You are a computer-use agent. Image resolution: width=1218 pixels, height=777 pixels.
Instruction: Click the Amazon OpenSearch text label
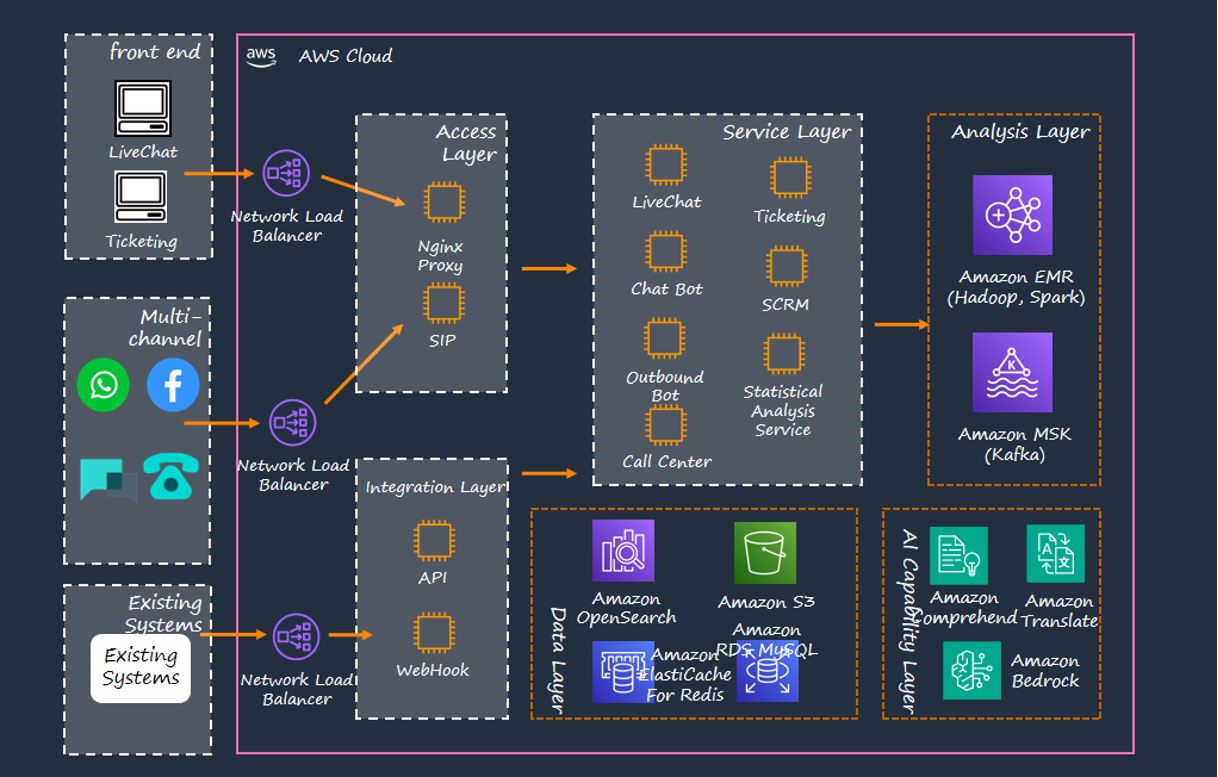pos(626,608)
